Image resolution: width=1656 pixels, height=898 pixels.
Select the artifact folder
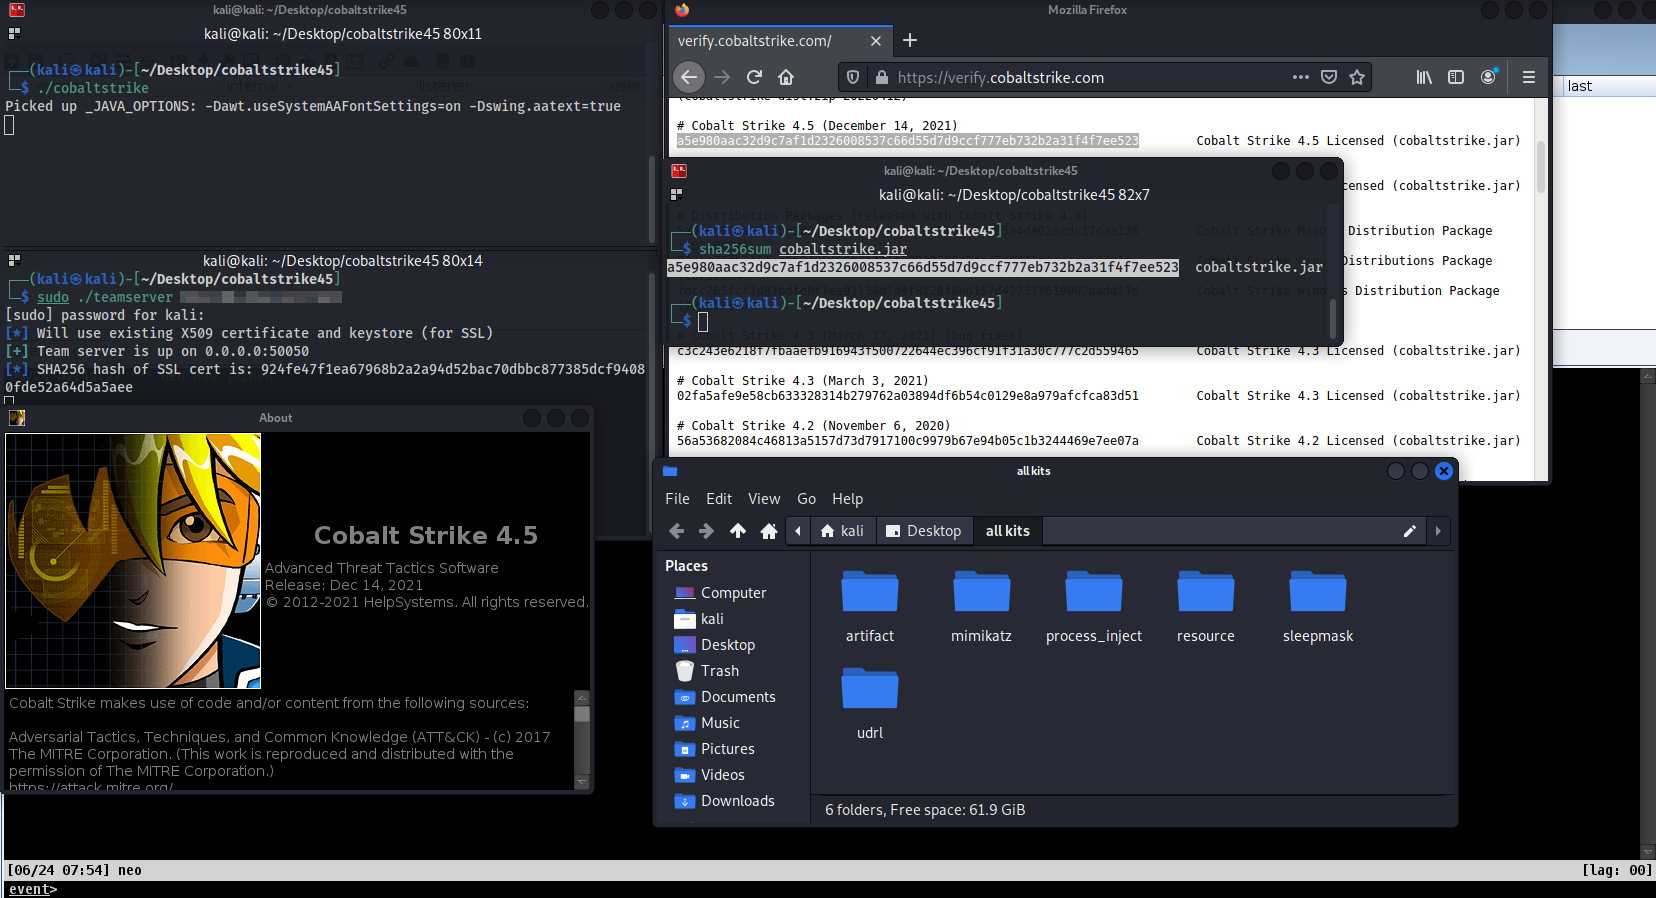pyautogui.click(x=870, y=606)
